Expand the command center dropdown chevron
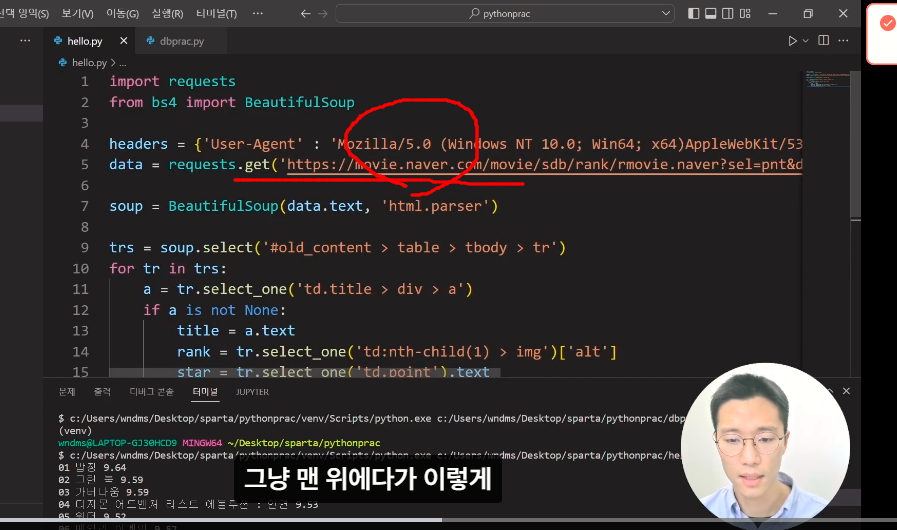This screenshot has height=530, width=897. click(x=665, y=13)
